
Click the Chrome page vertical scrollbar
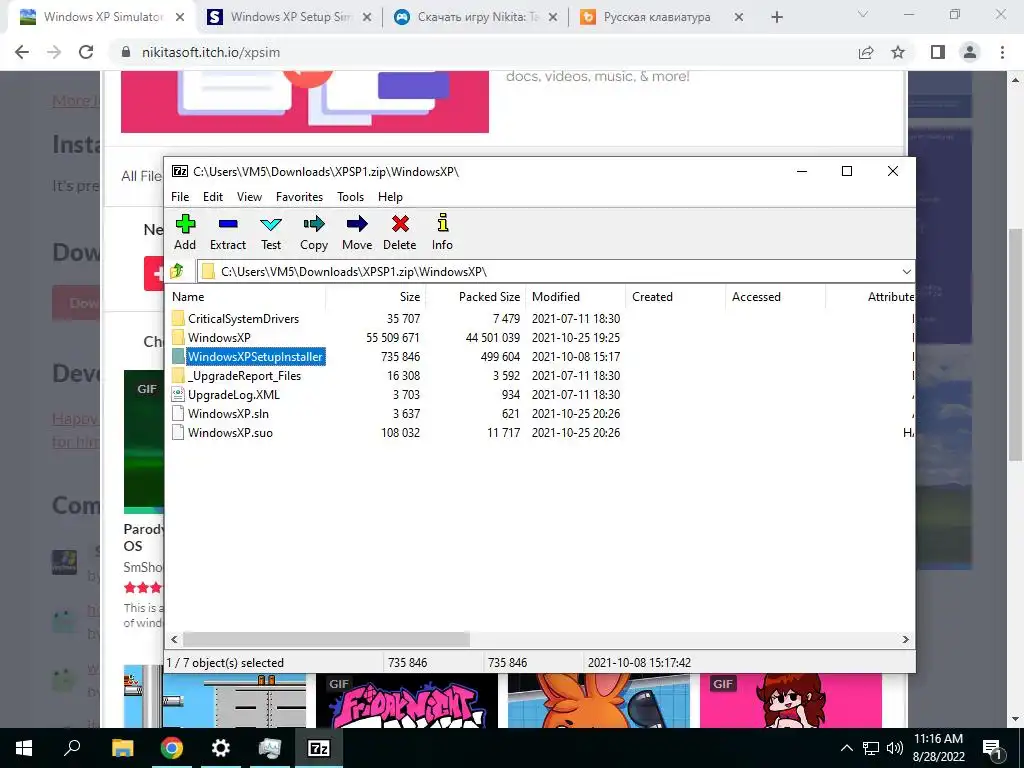tap(1016, 345)
